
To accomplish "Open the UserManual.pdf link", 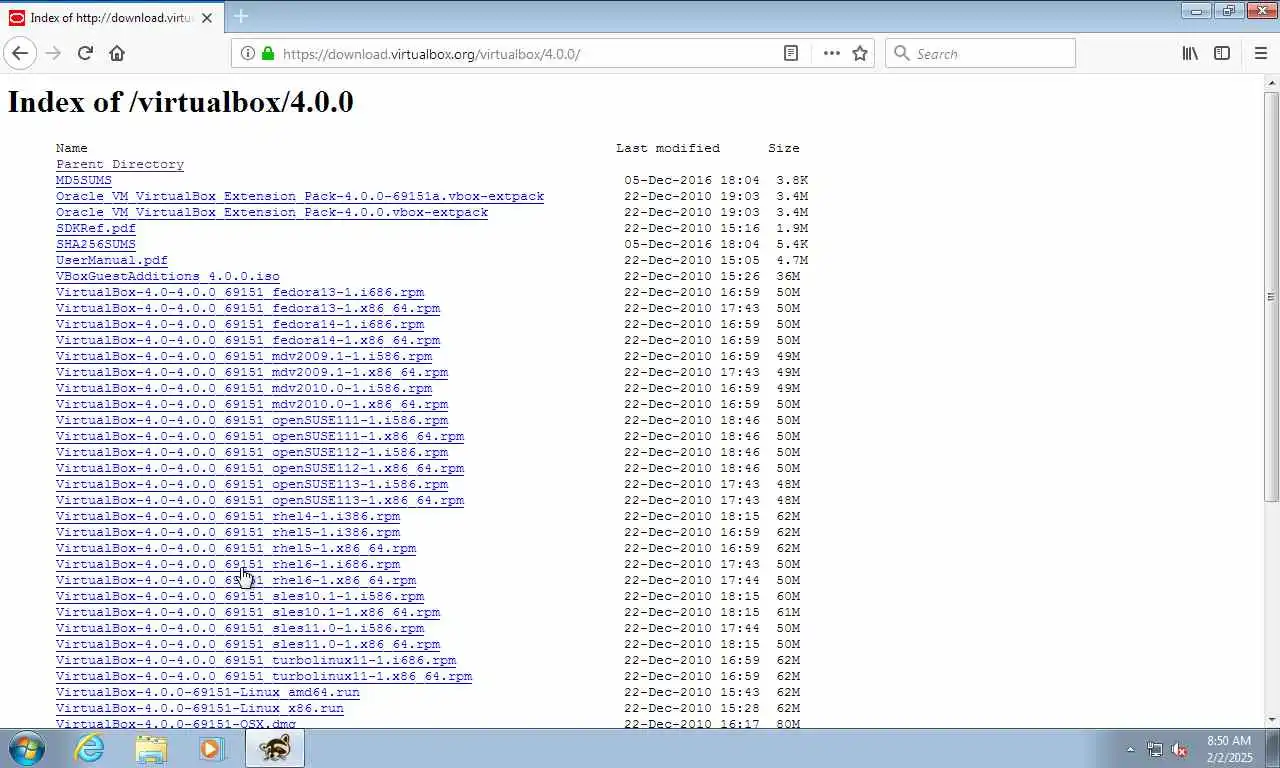I will [x=112, y=260].
